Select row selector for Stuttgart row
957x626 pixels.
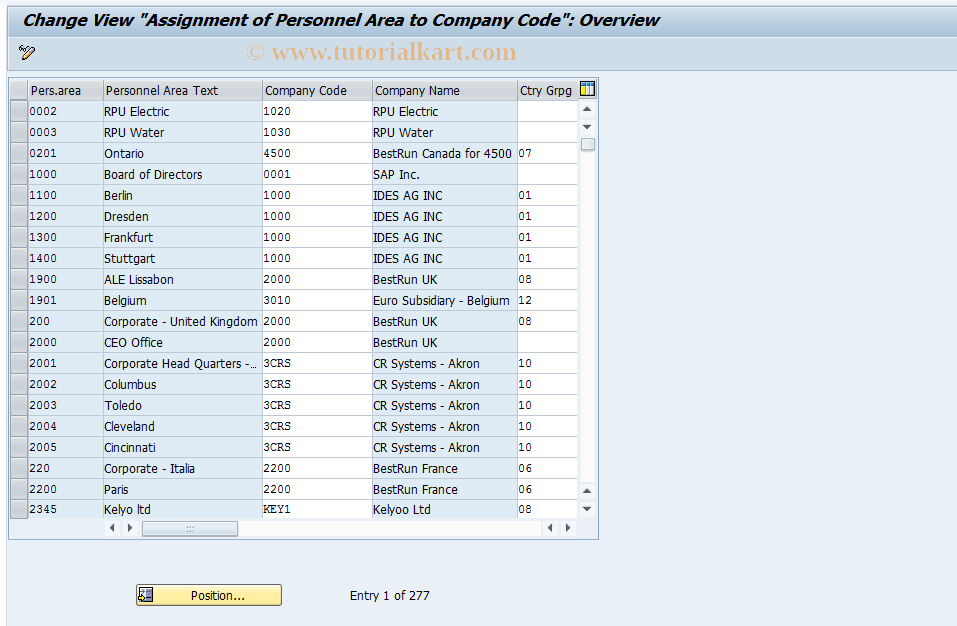click(19, 258)
